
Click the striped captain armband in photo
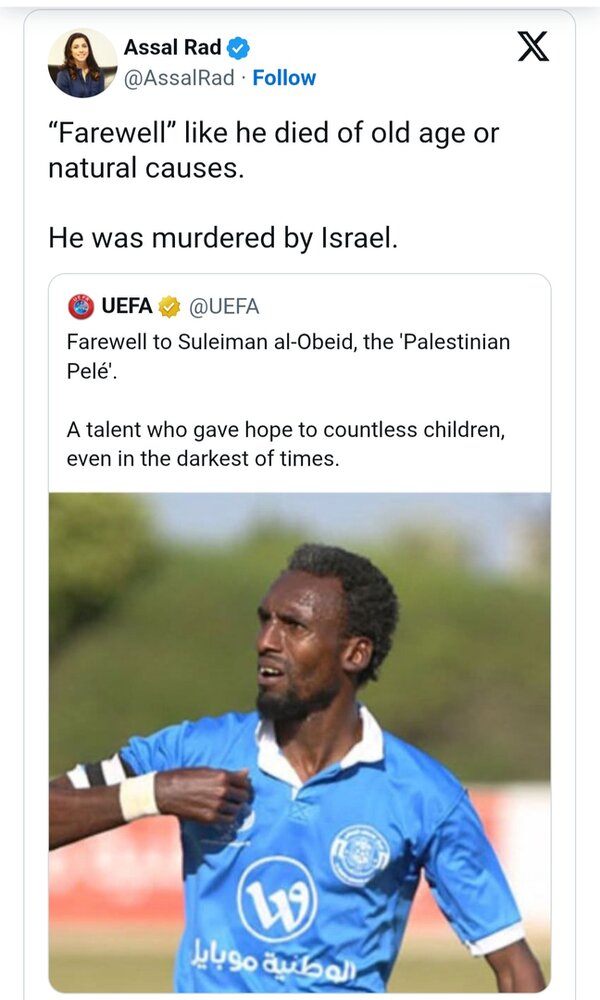pyautogui.click(x=98, y=771)
